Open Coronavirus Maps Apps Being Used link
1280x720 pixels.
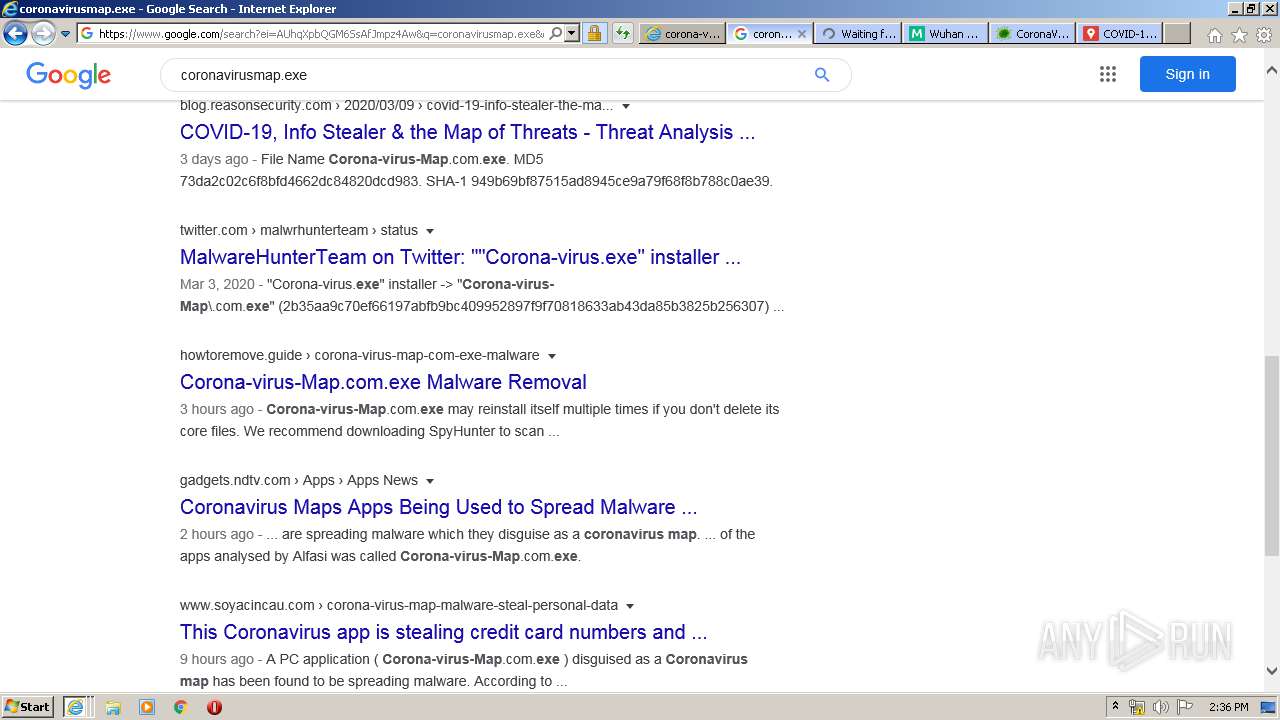click(438, 507)
